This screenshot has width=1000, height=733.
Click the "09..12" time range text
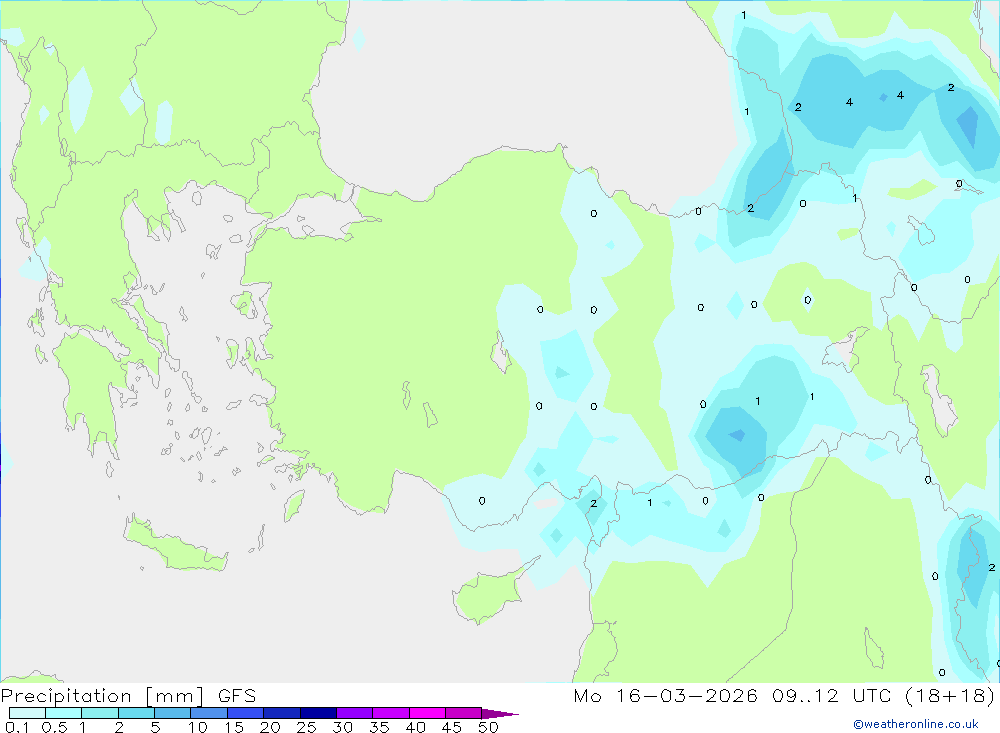(x=805, y=696)
